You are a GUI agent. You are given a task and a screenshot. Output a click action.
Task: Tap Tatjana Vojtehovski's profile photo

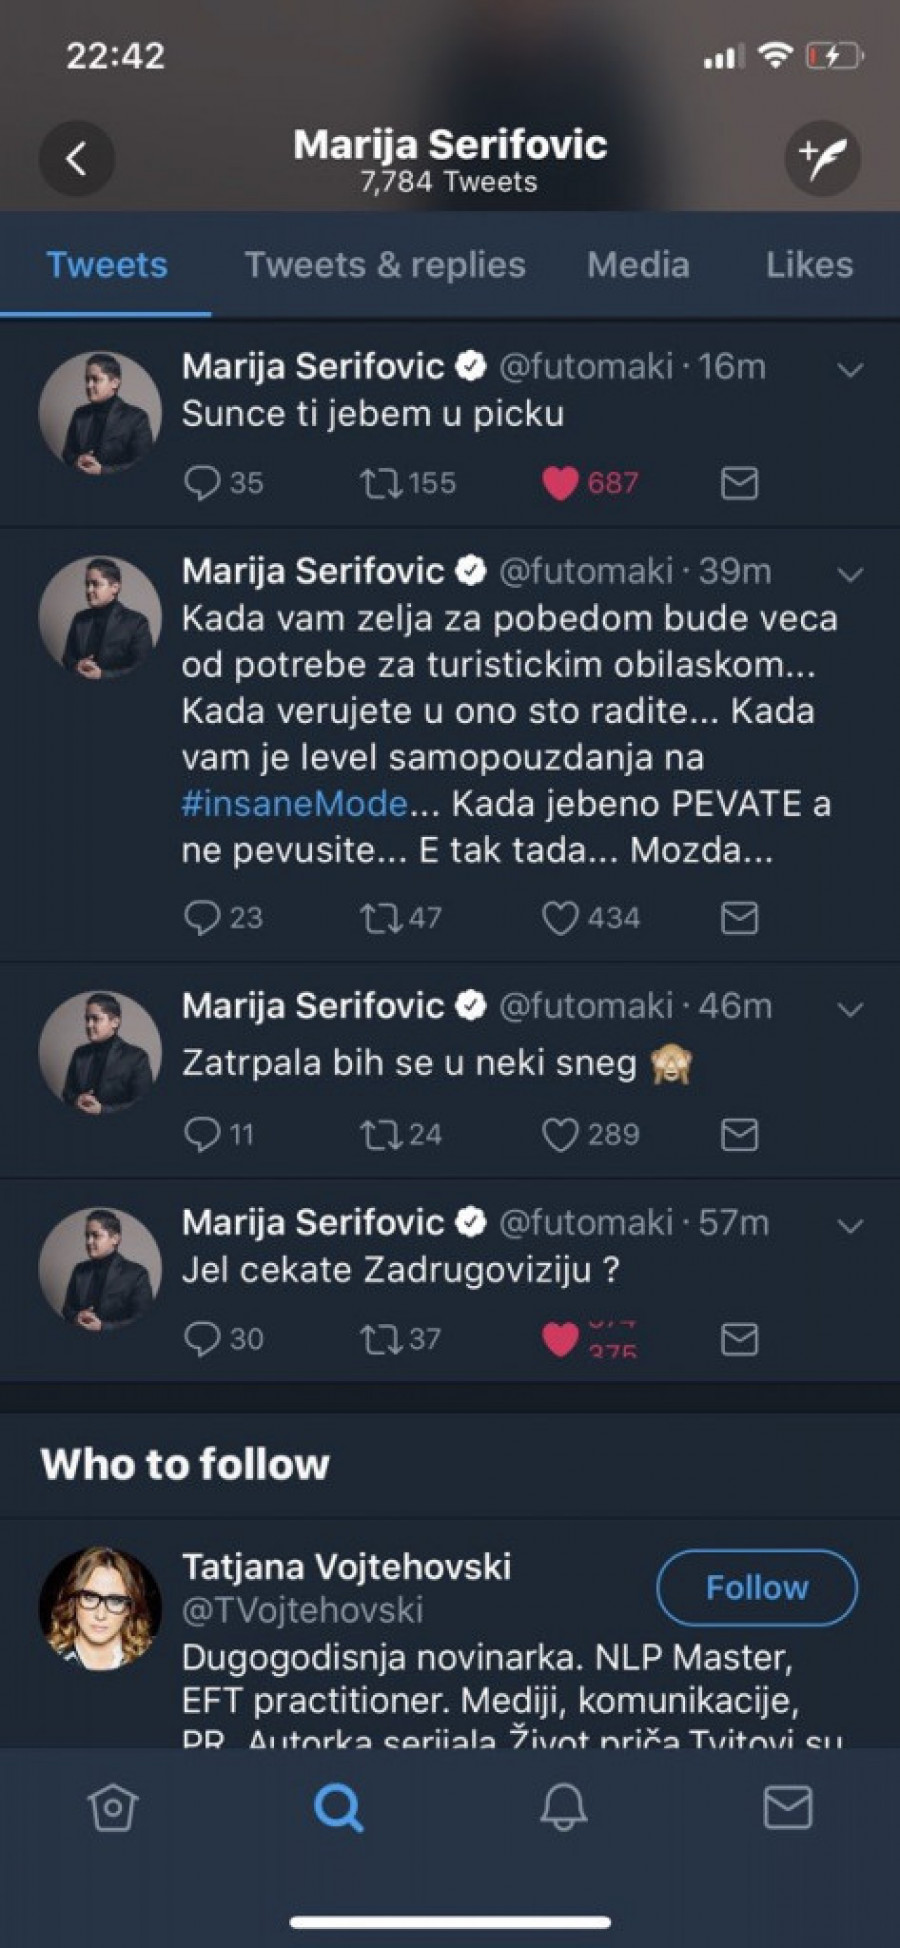pyautogui.click(x=100, y=1608)
